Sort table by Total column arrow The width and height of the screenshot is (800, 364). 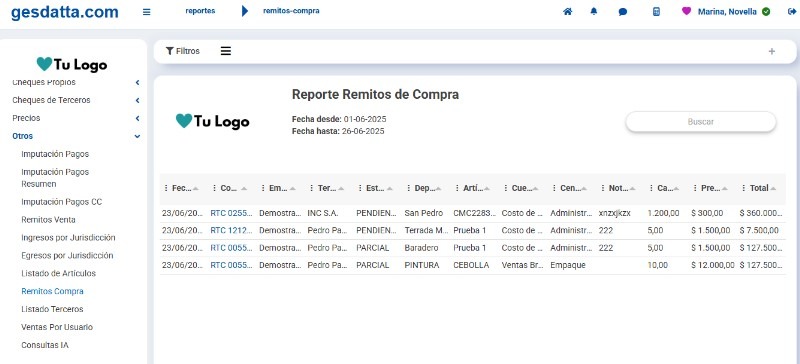(x=773, y=188)
